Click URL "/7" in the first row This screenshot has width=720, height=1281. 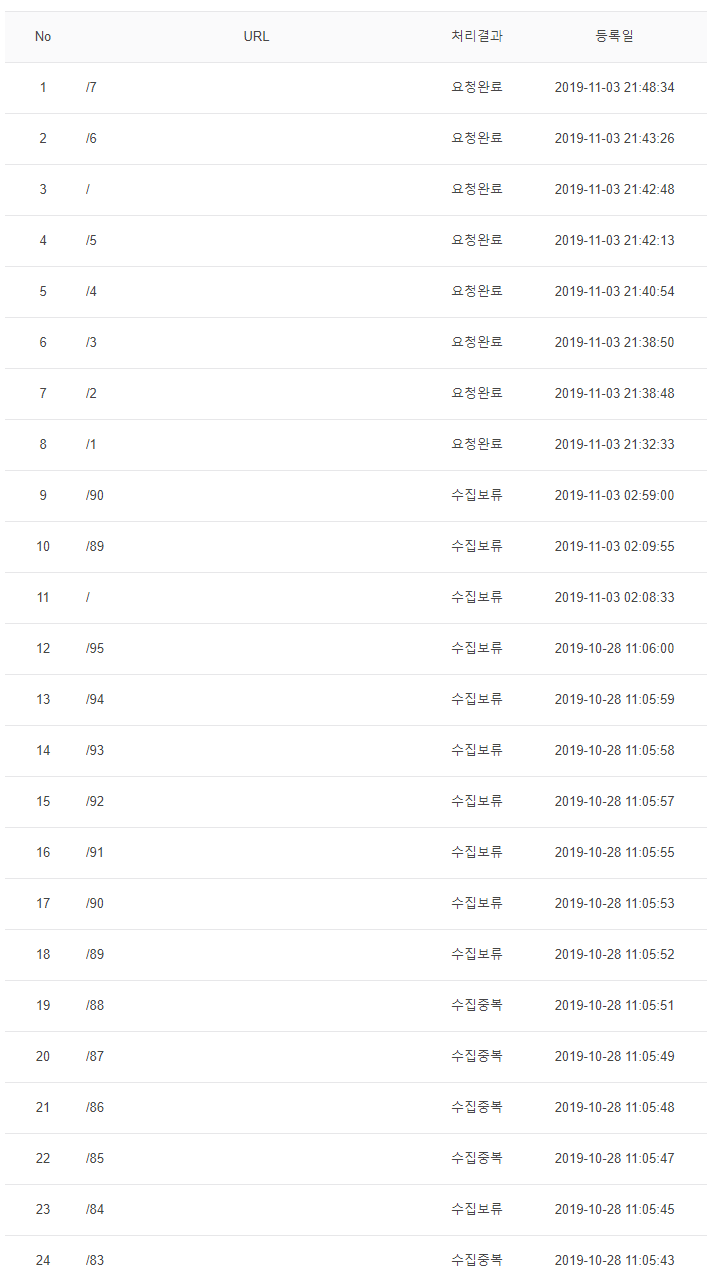coord(91,87)
